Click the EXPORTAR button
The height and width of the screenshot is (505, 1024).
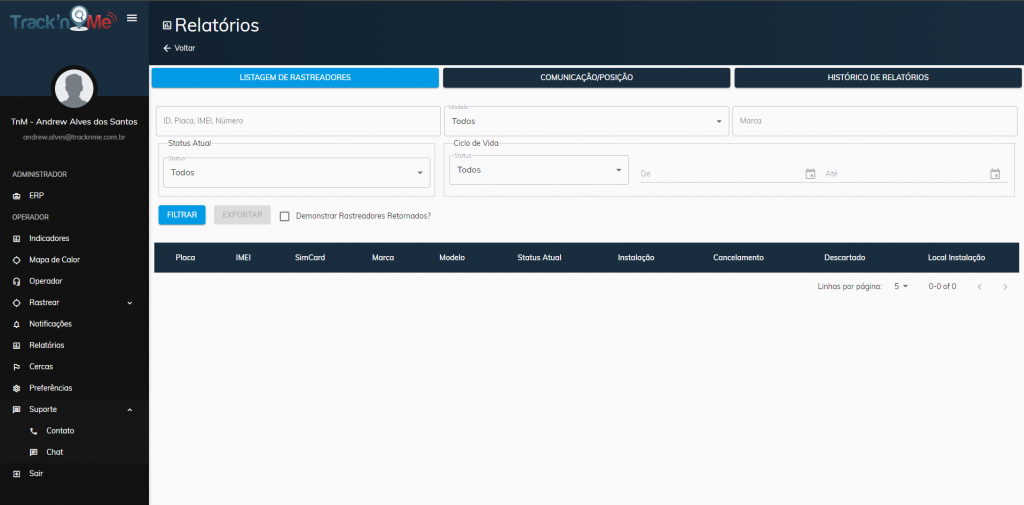[x=242, y=215]
